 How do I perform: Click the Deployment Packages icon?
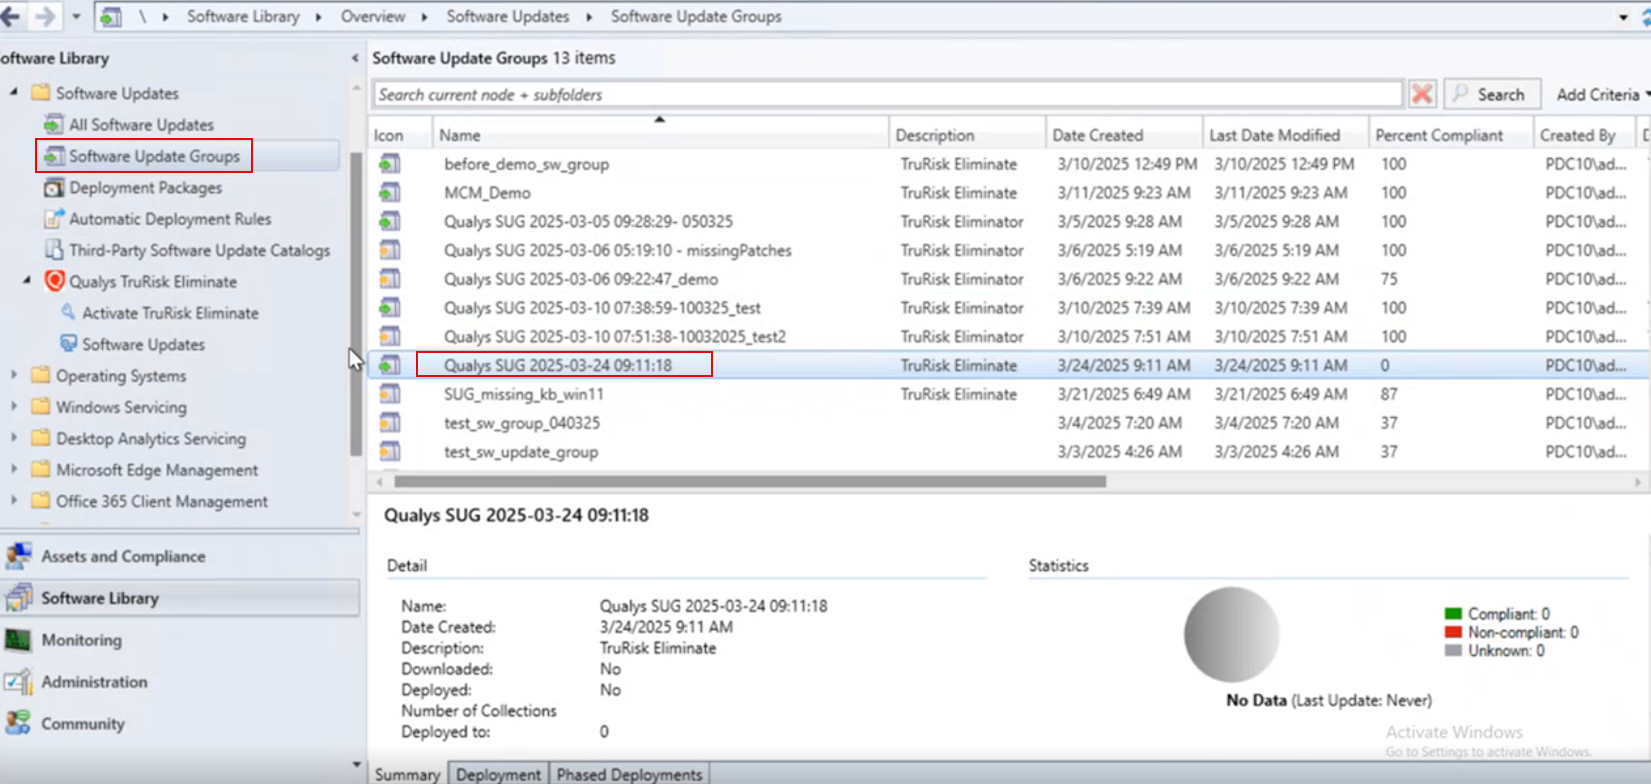coord(54,188)
